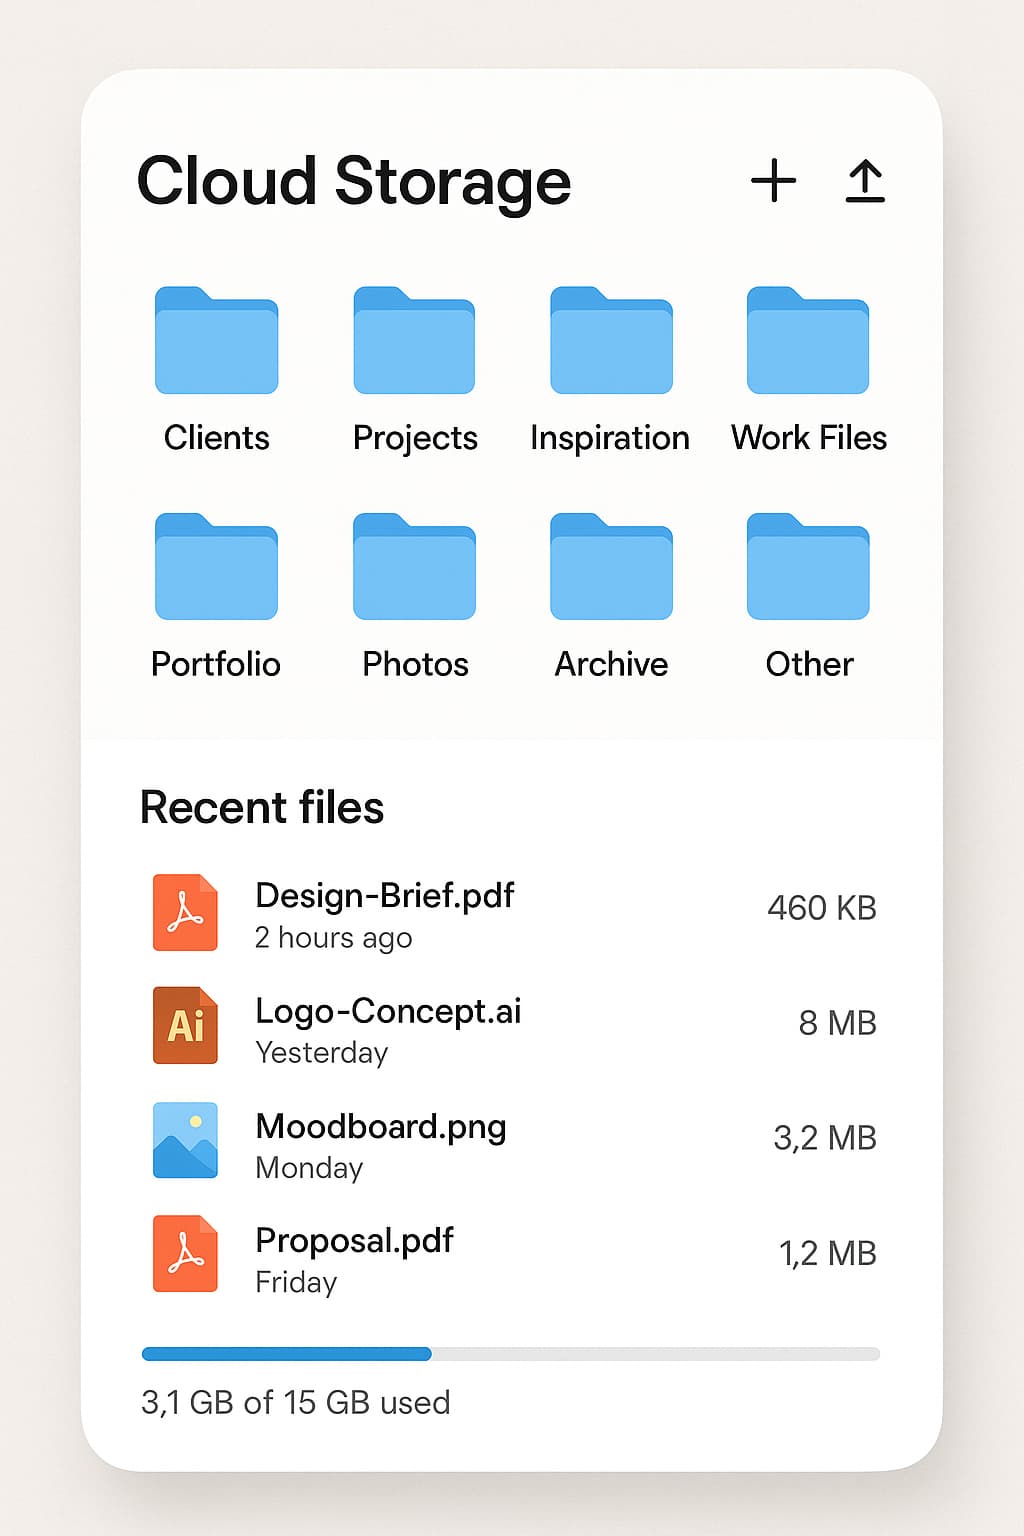Select the Moodboard.png file name

click(381, 1127)
